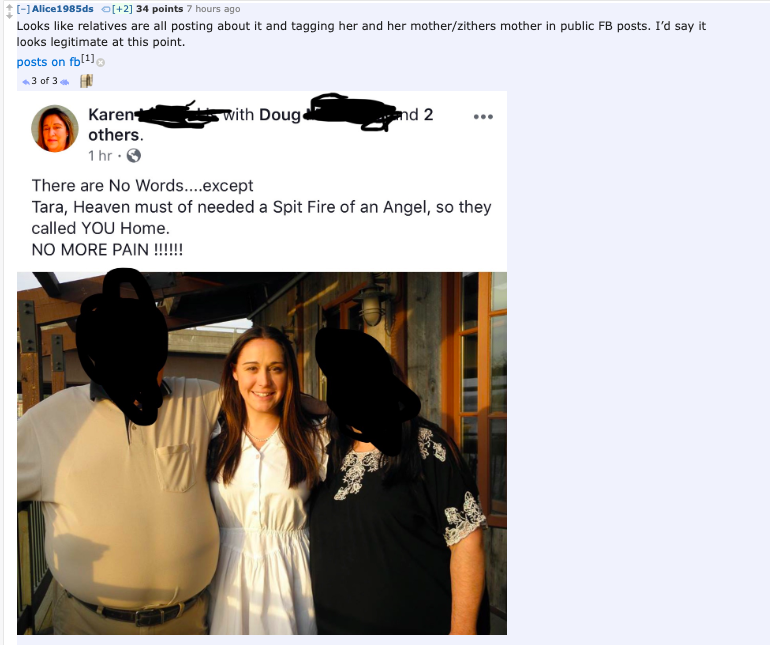Click the public globe privacy icon

point(134,156)
